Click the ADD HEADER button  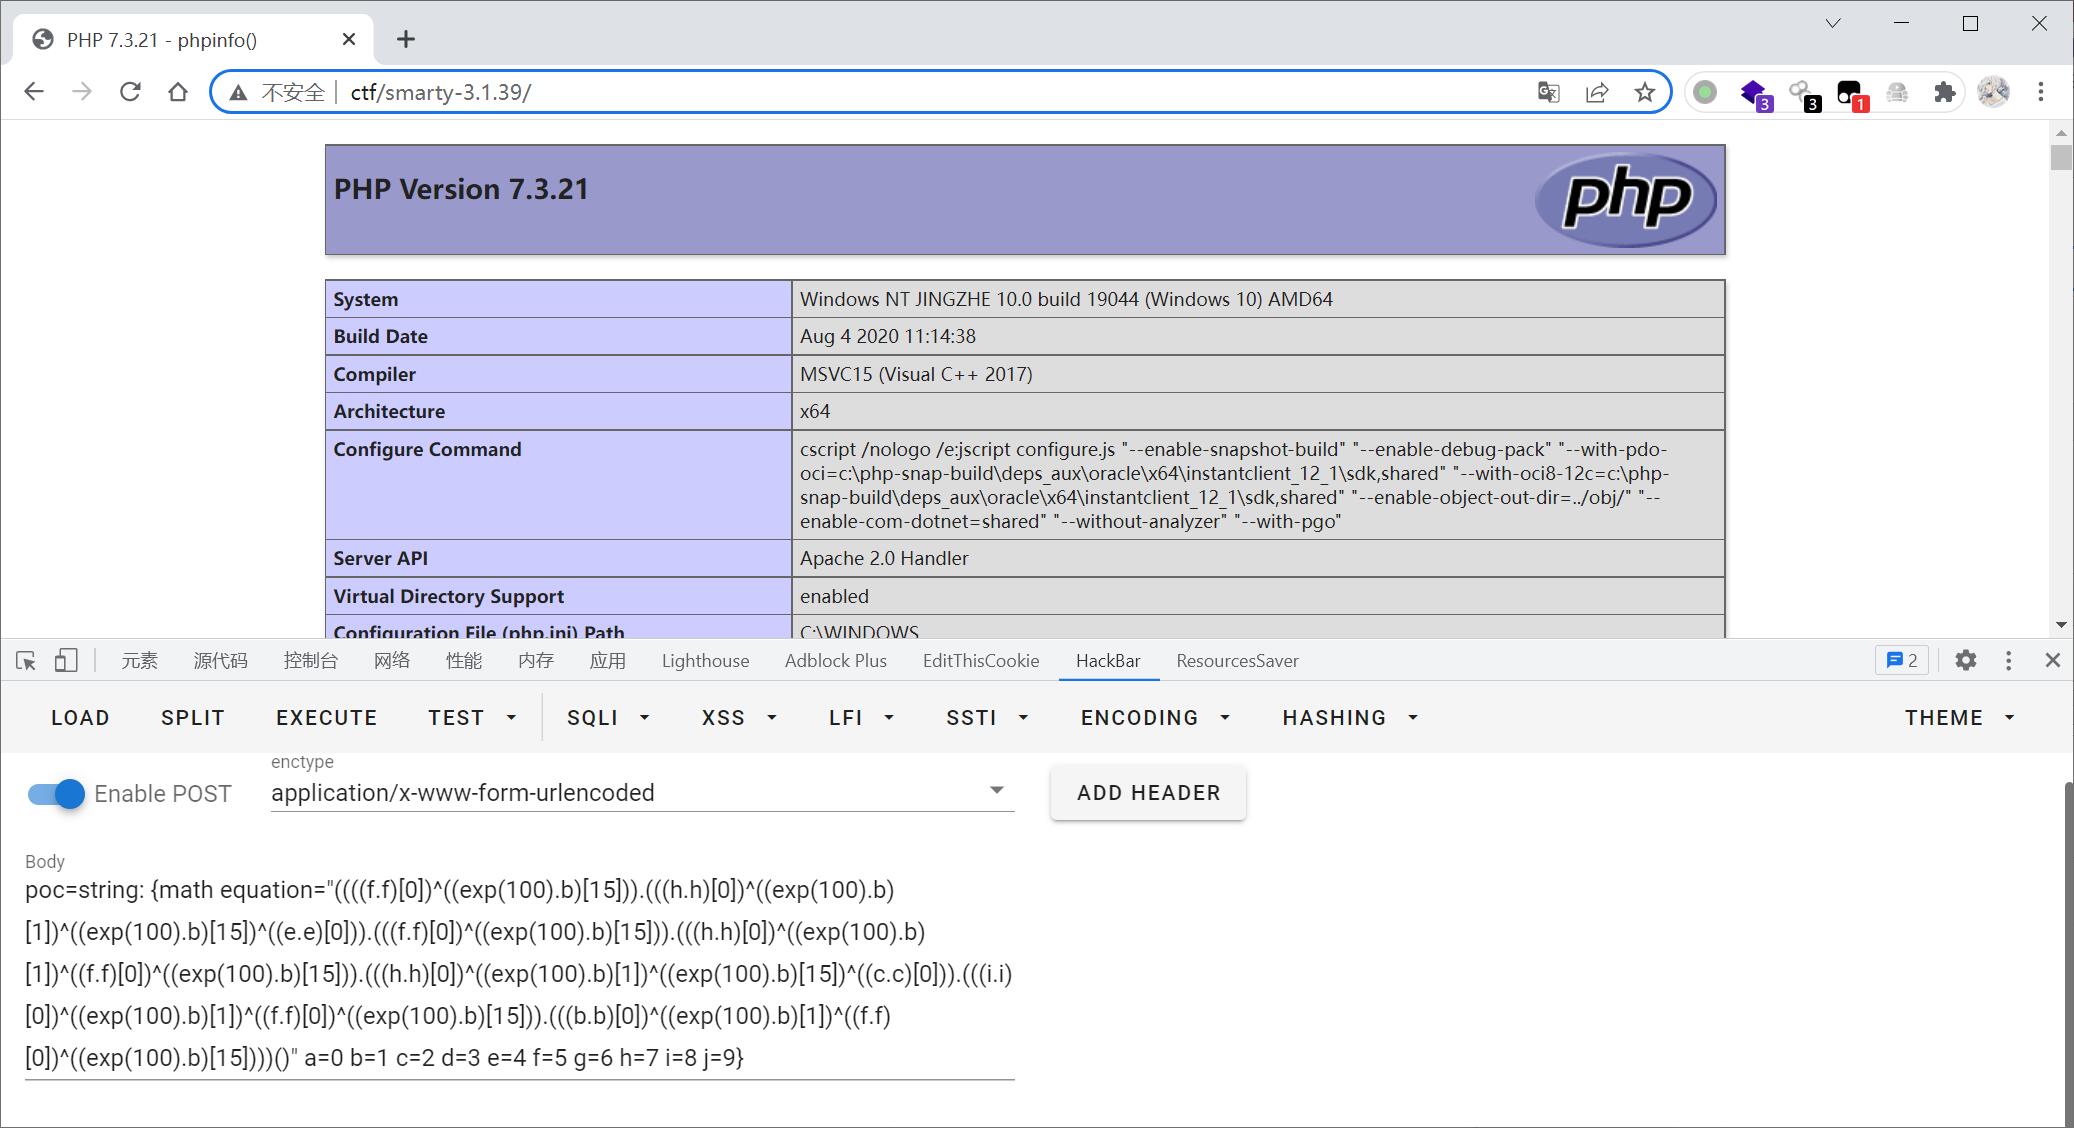1148,793
